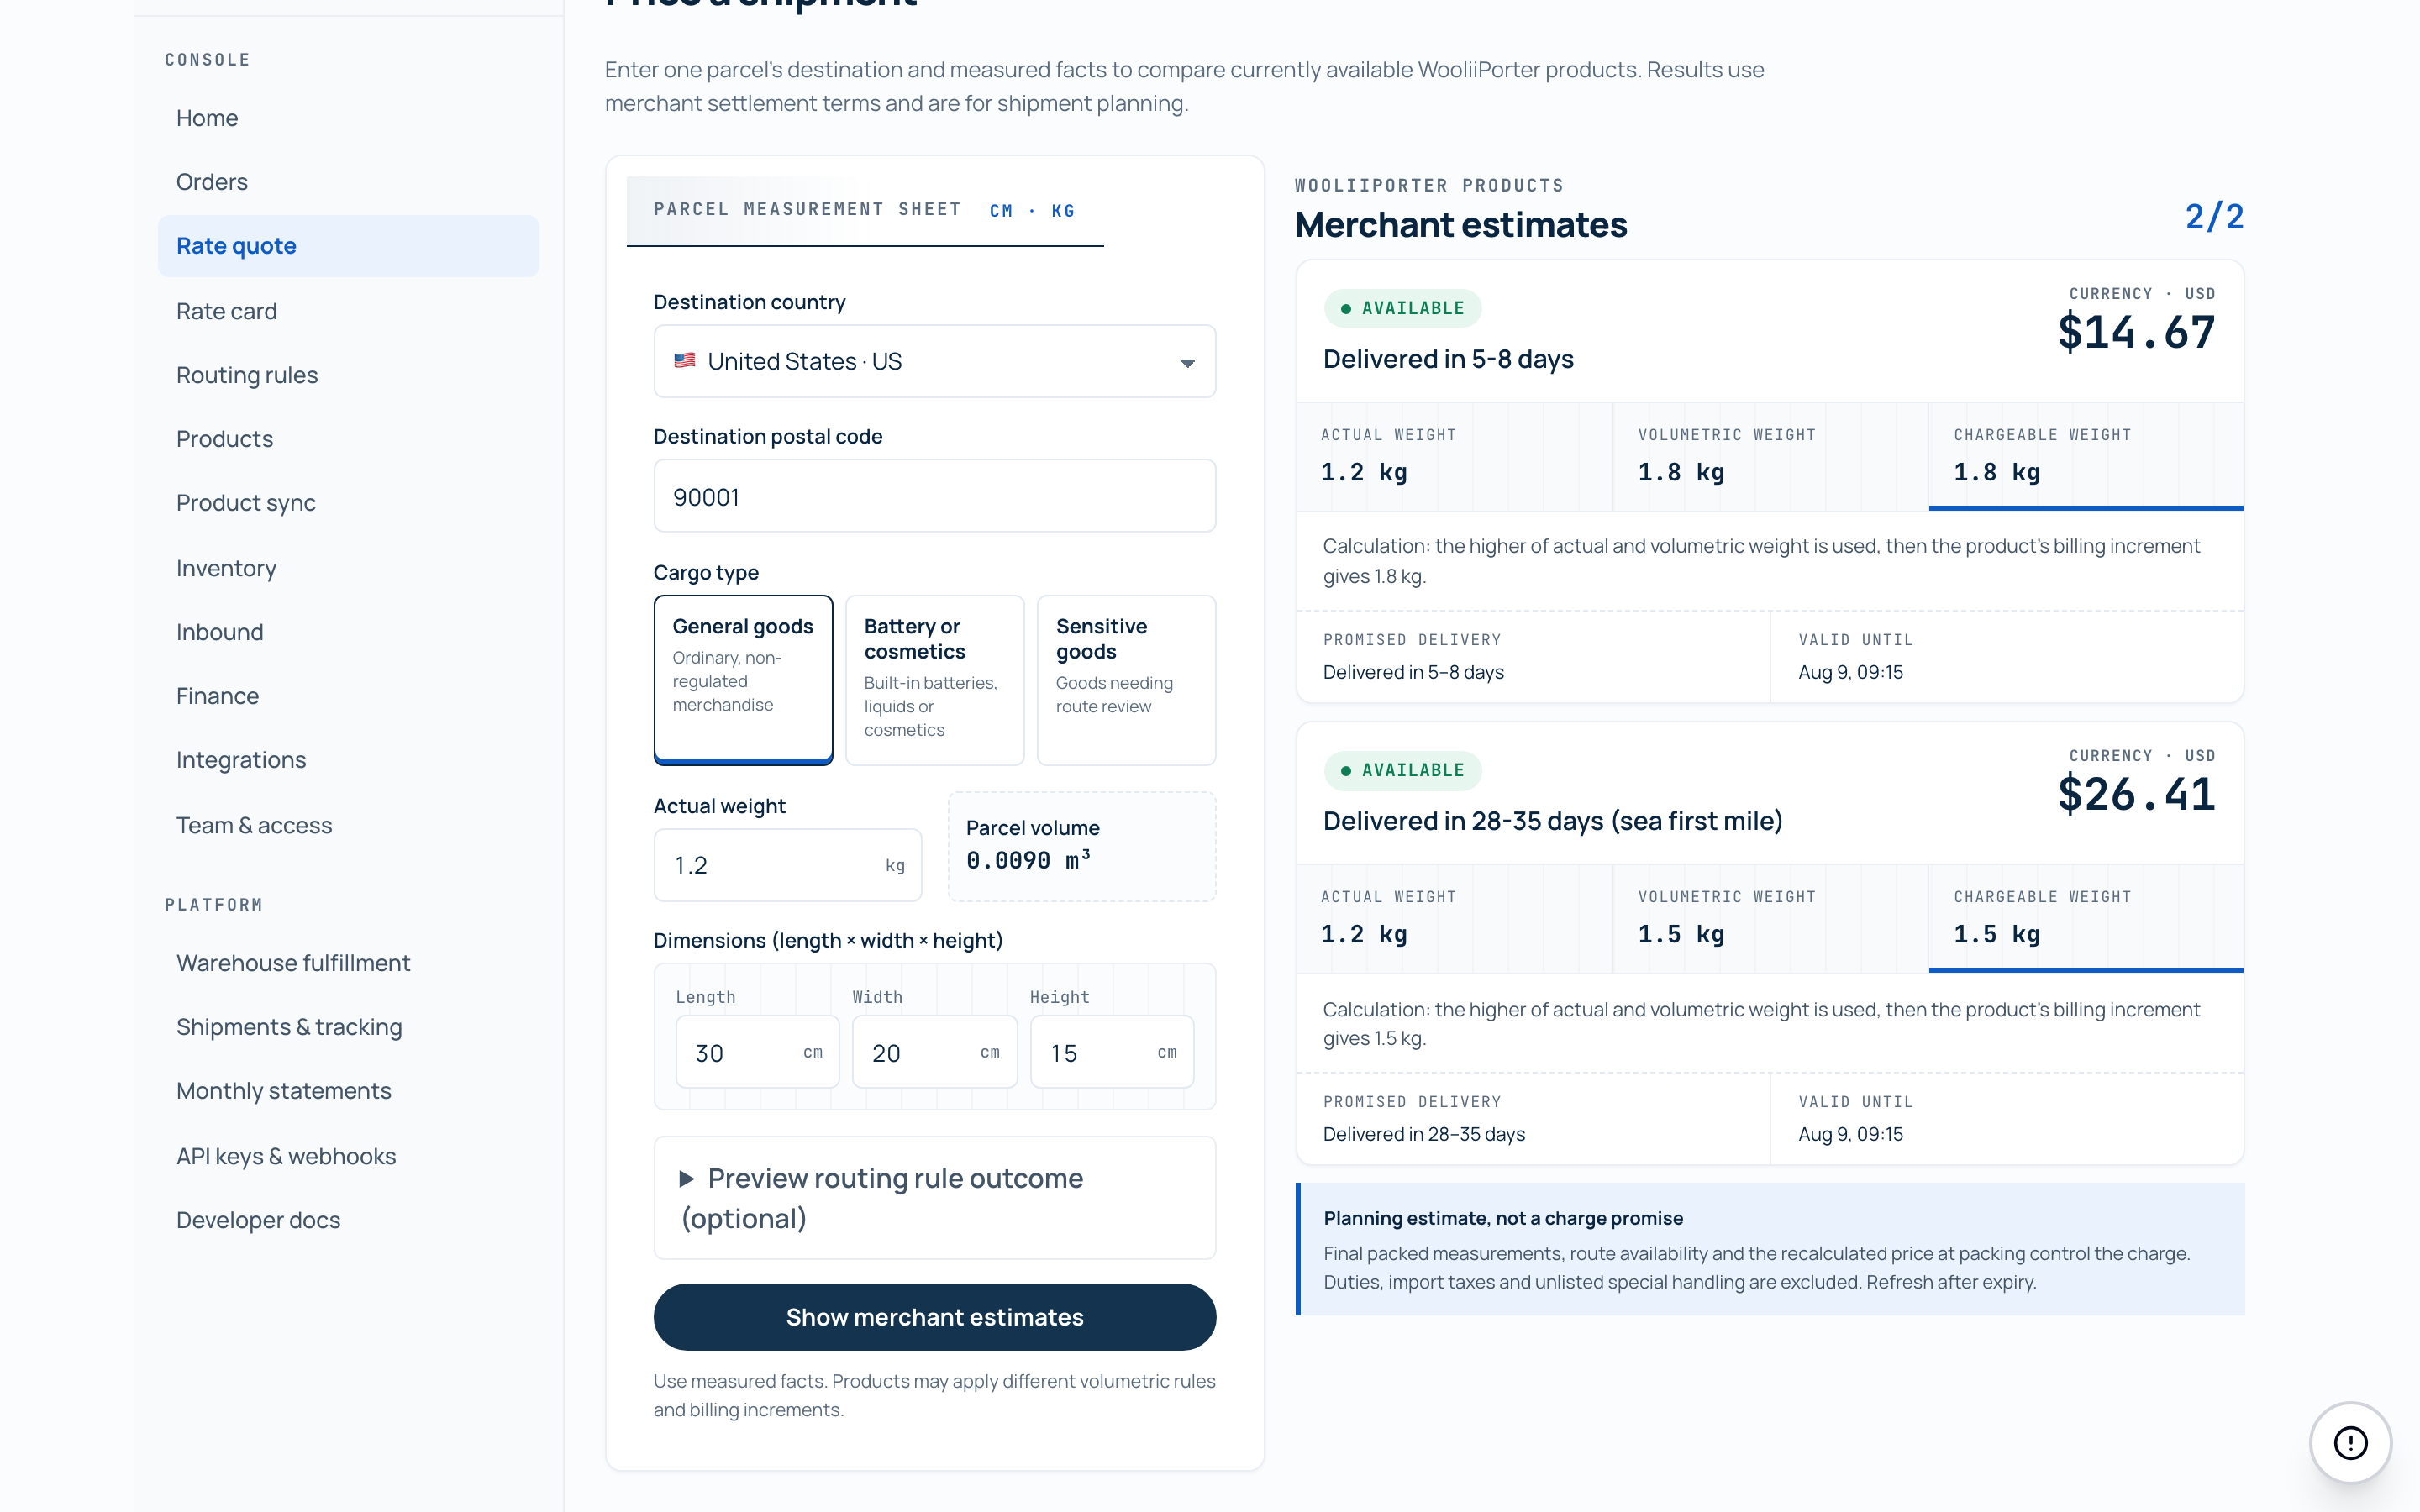The image size is (2420, 1512).
Task: Click volumetric weight 1.8 kg value
Action: (1681, 472)
